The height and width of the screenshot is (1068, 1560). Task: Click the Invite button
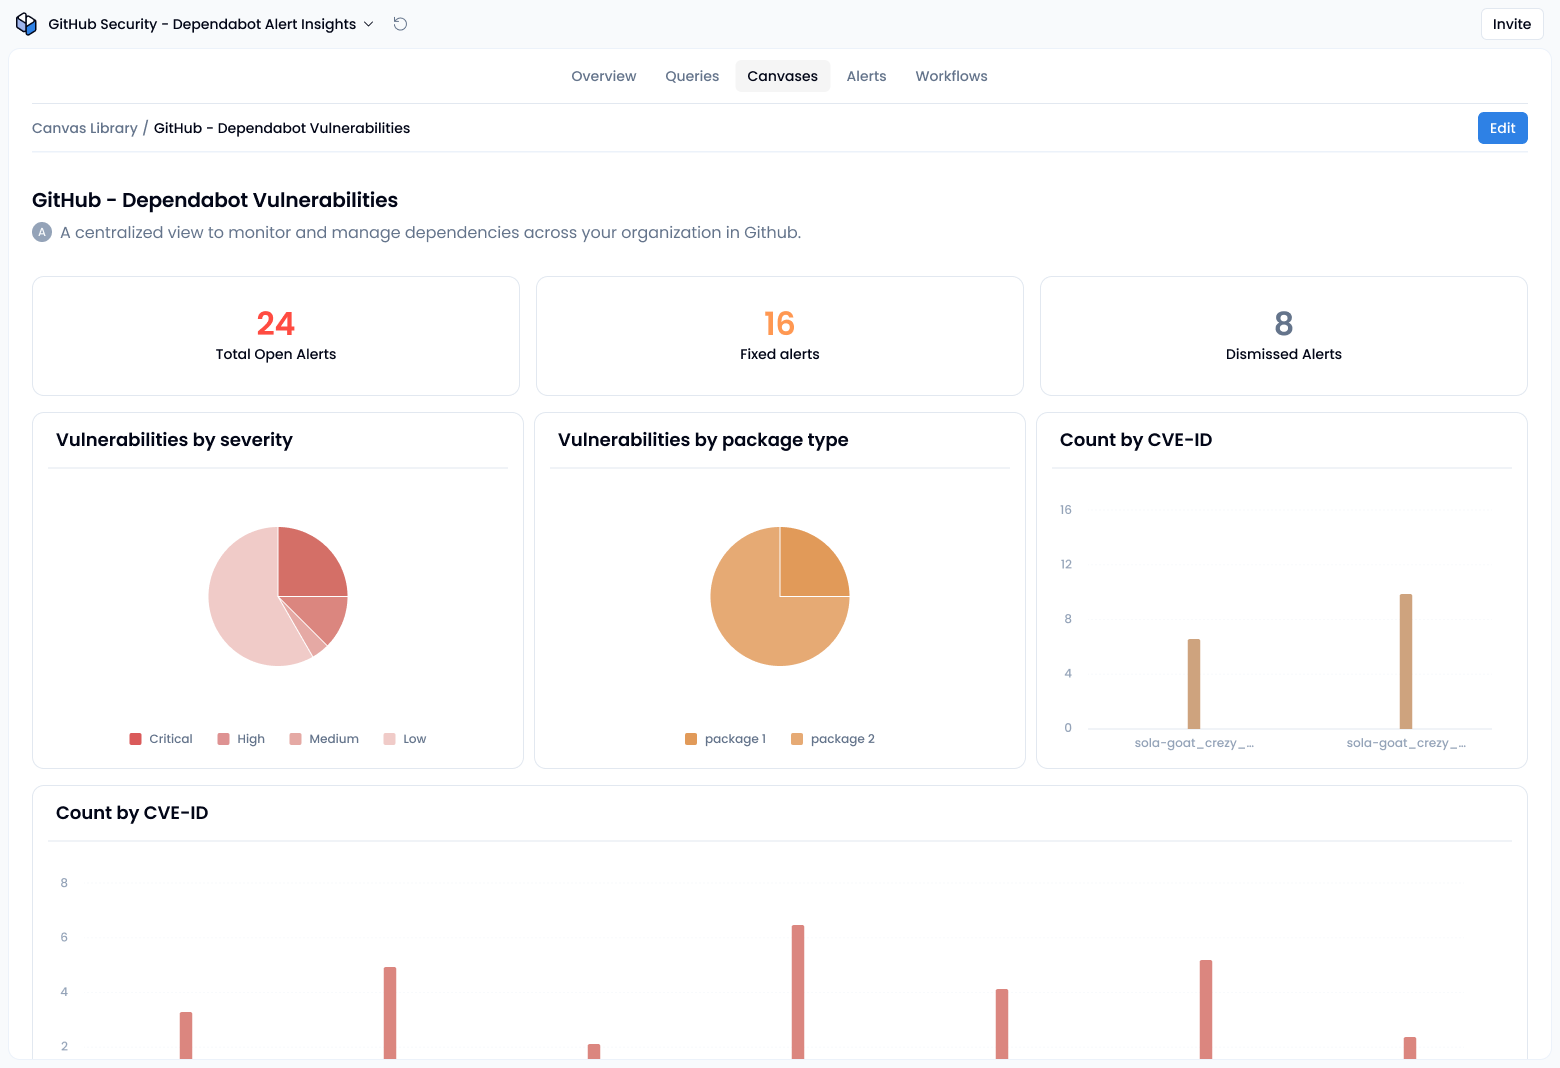(1511, 24)
